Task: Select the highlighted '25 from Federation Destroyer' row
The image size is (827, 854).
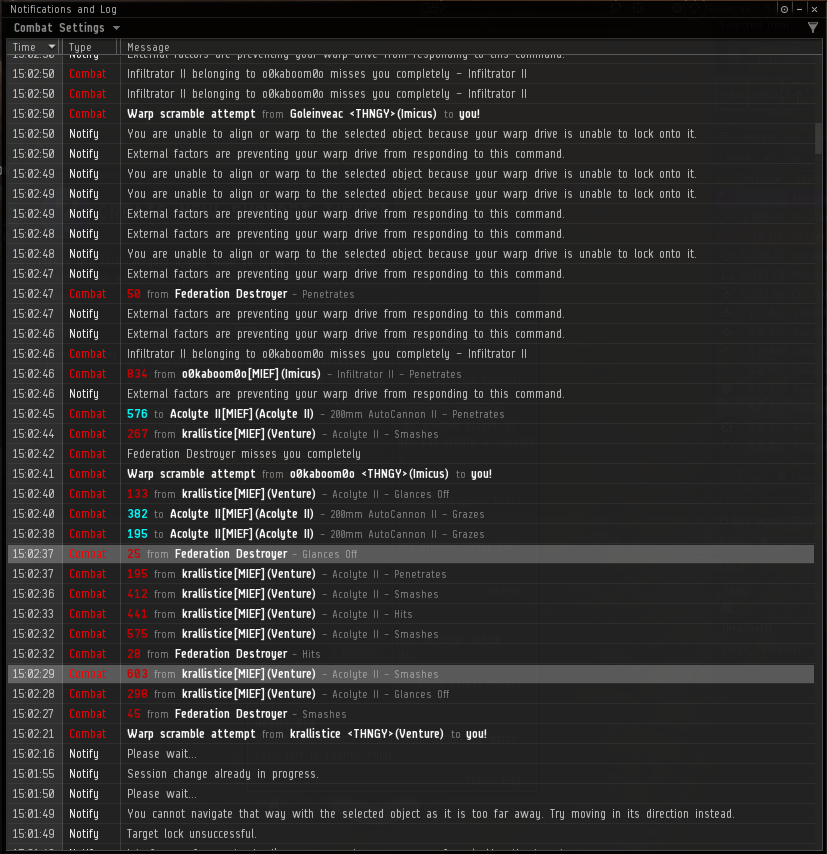Action: 411,554
